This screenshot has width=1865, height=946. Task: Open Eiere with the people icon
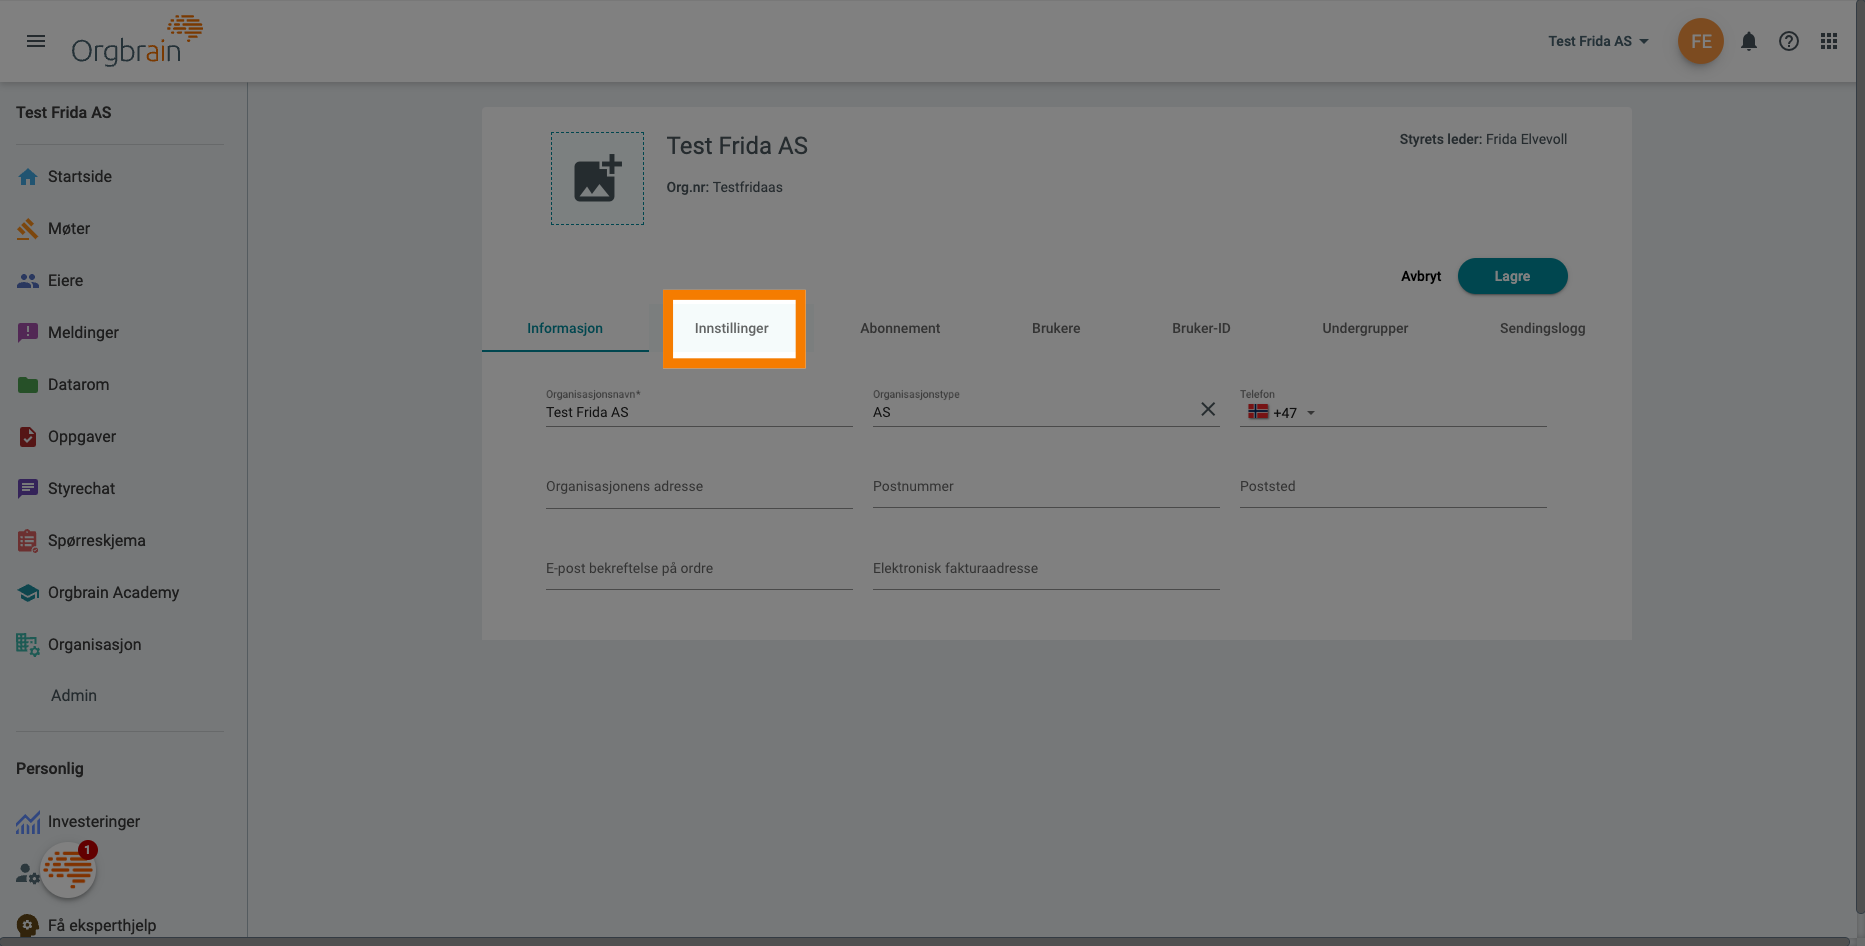27,280
